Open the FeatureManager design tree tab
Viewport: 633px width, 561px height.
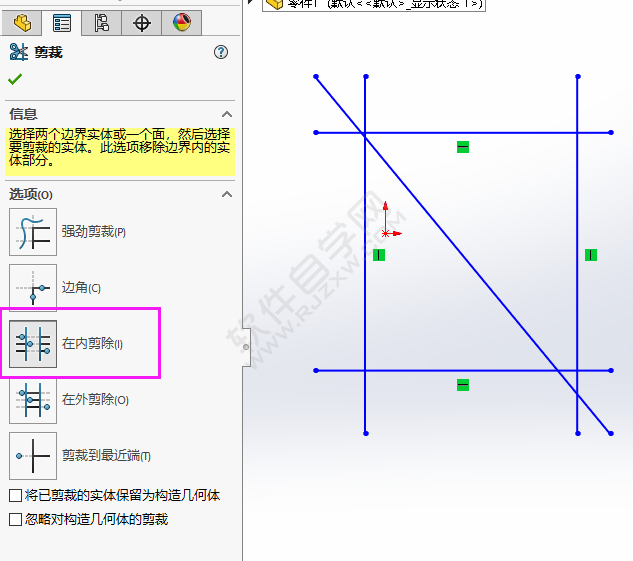point(22,23)
